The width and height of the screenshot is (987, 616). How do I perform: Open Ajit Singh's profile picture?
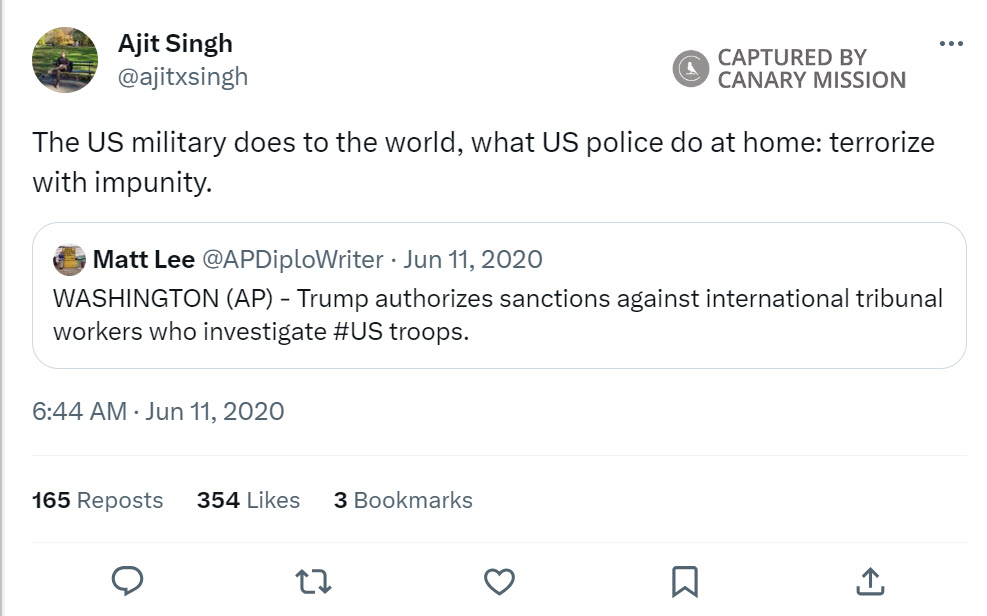[66, 60]
